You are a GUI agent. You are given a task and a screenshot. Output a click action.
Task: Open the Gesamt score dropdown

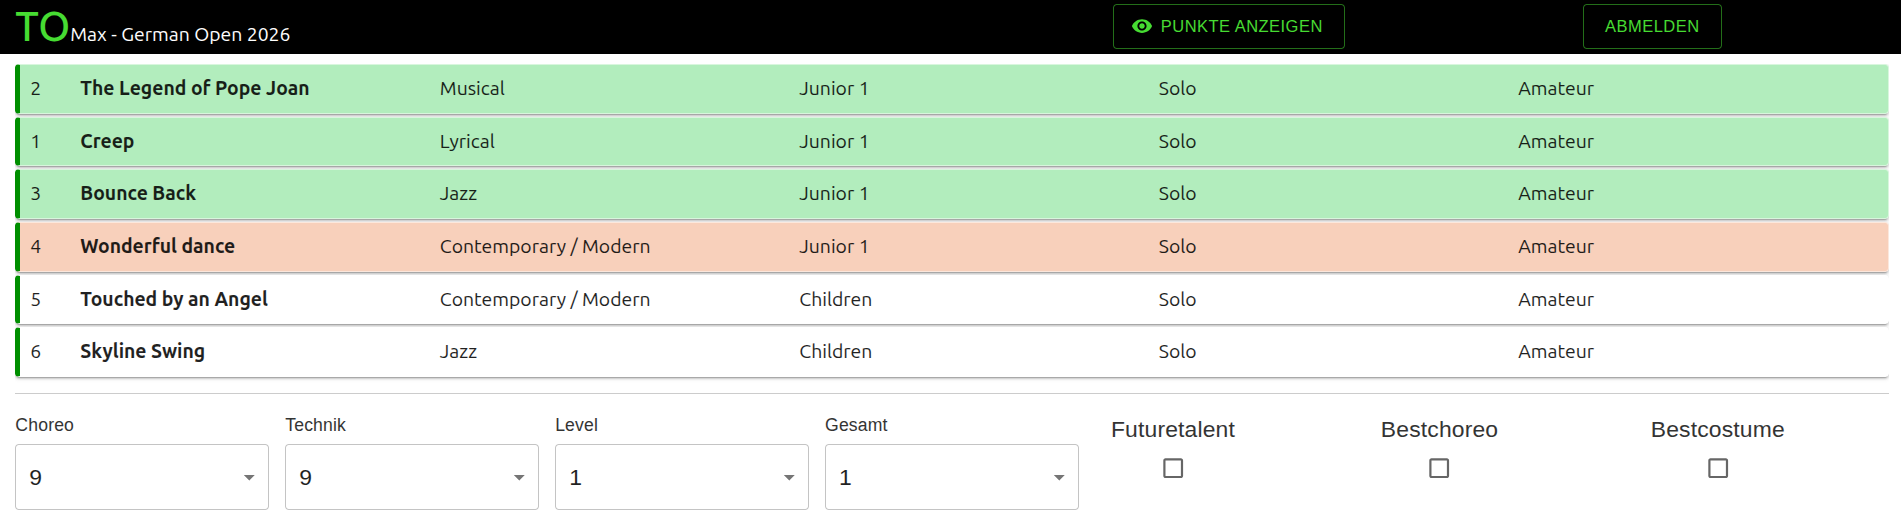pos(952,477)
